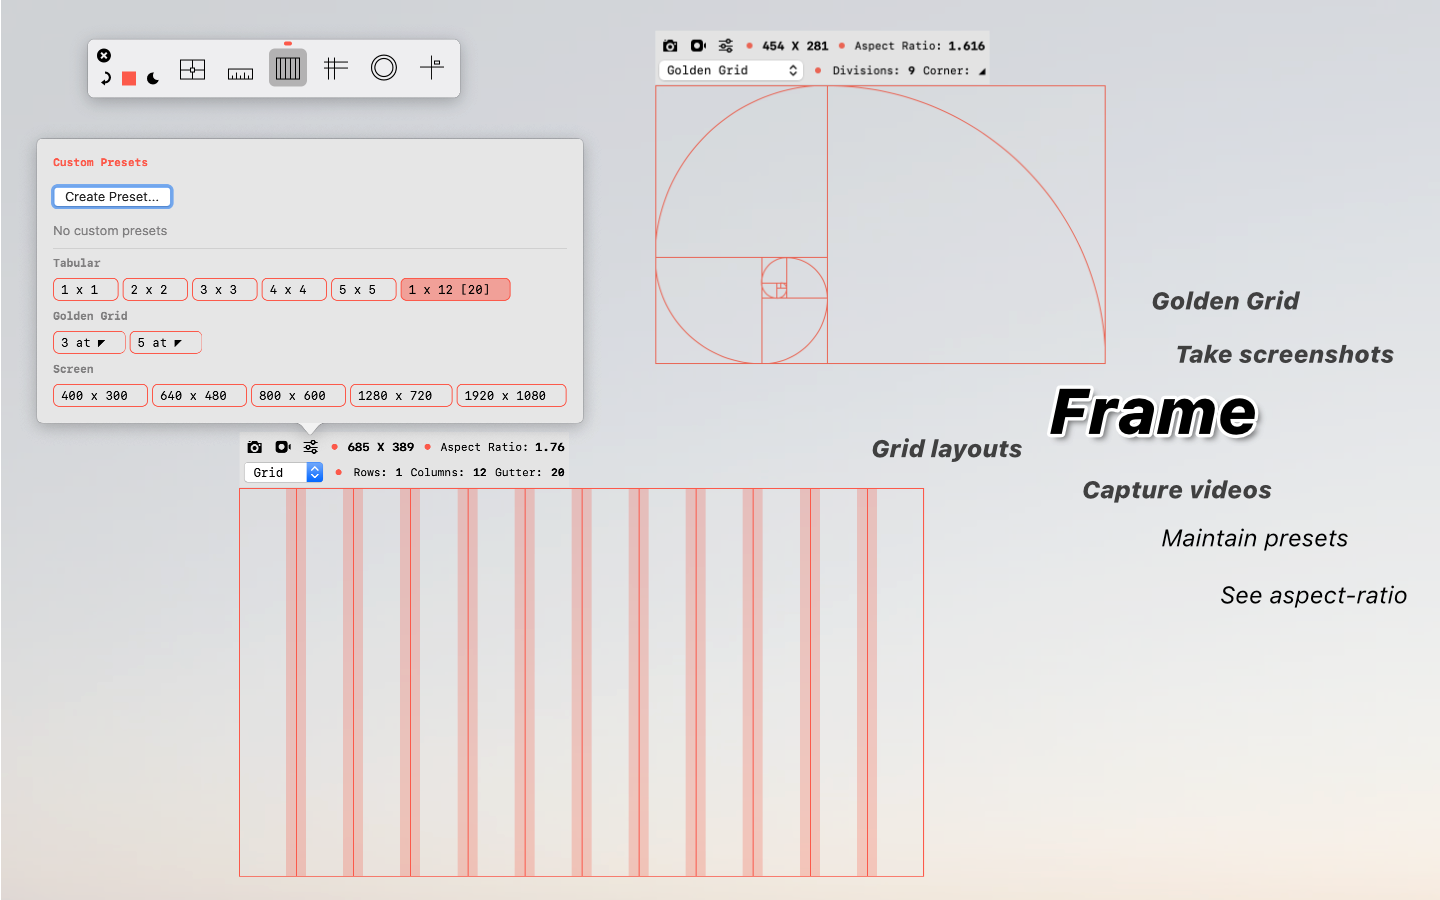Click the red dot before 454 X 281

(749, 46)
